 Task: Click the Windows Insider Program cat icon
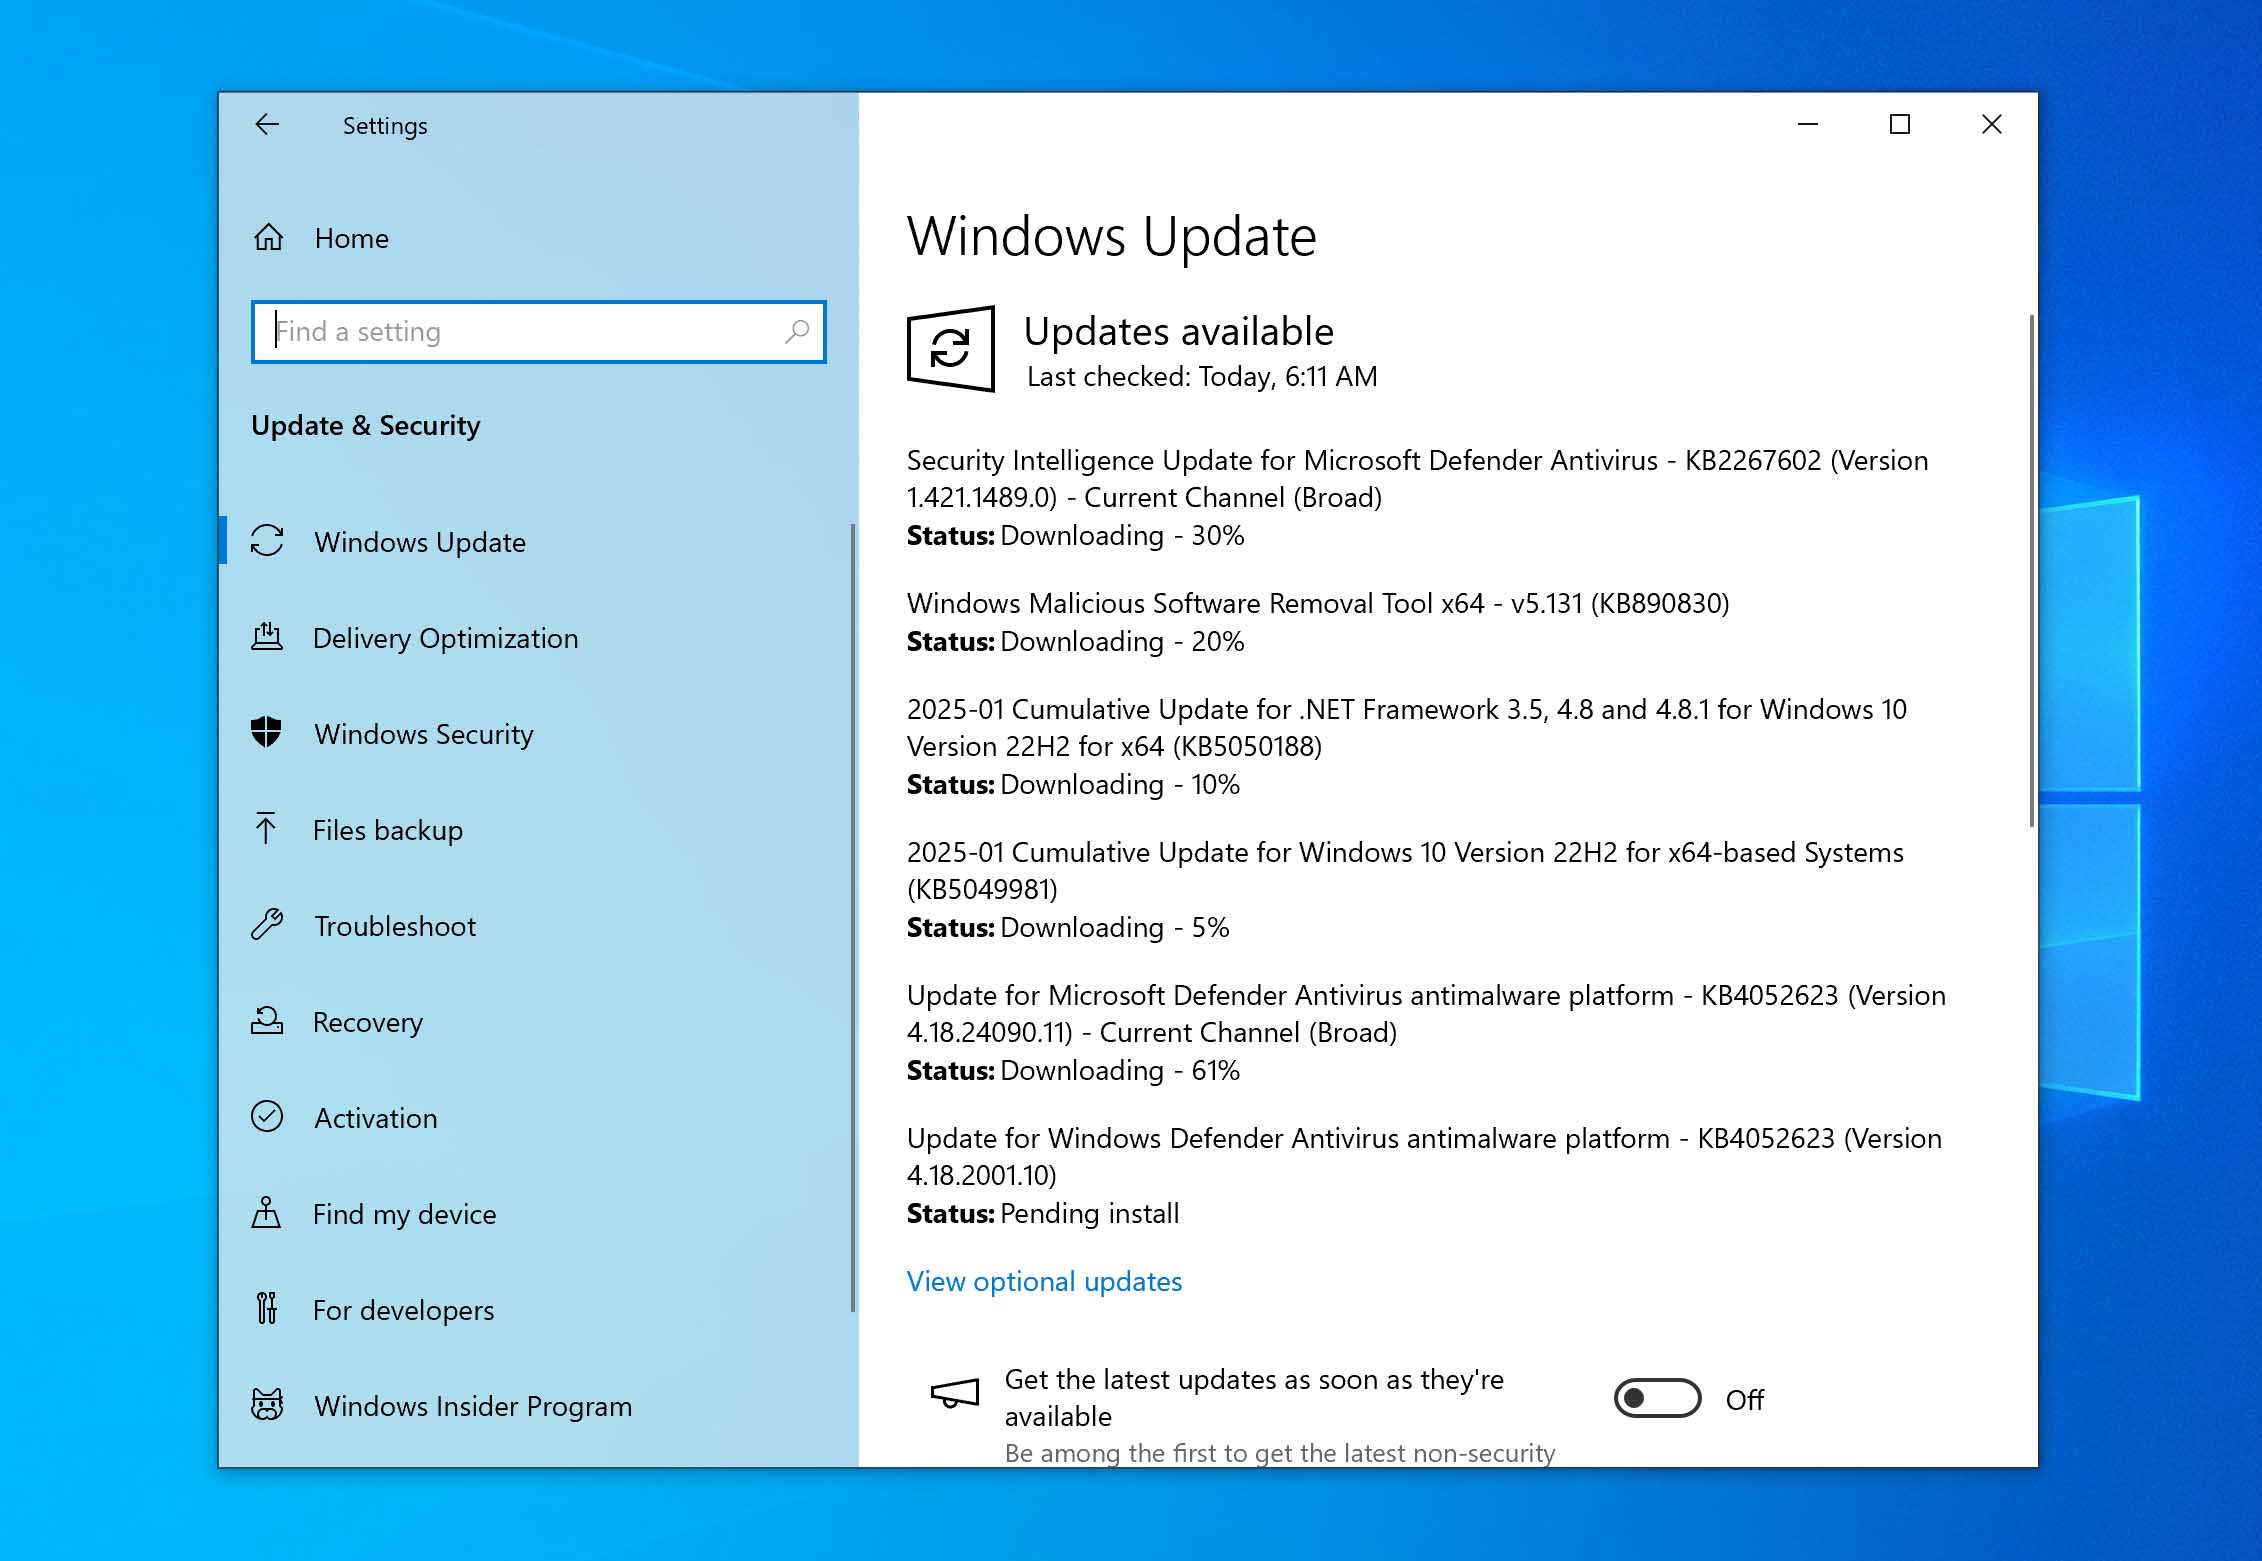[x=267, y=1405]
